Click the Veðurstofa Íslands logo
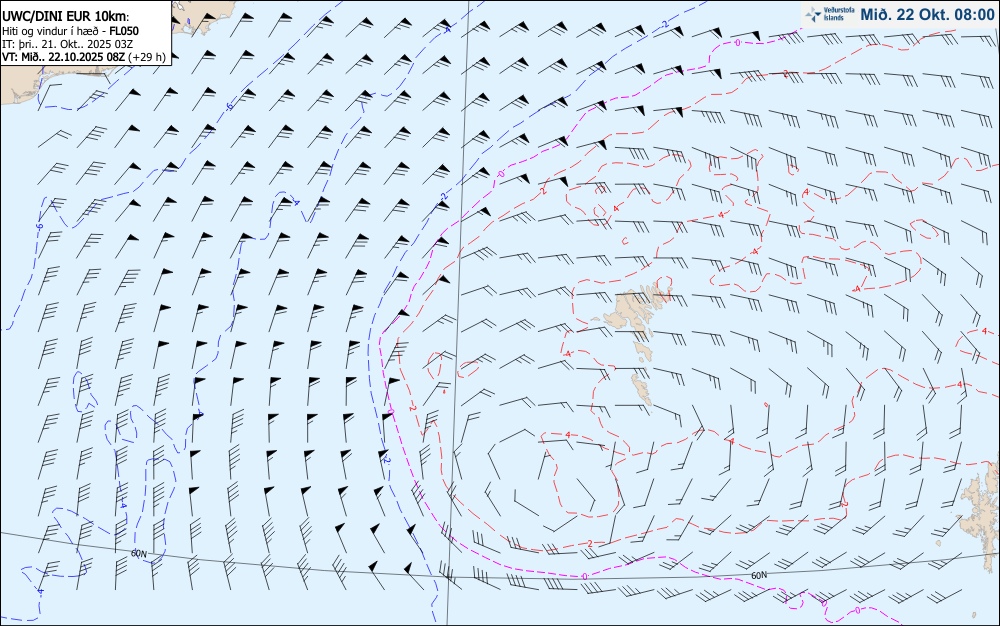This screenshot has height=626, width=1000. [x=828, y=15]
